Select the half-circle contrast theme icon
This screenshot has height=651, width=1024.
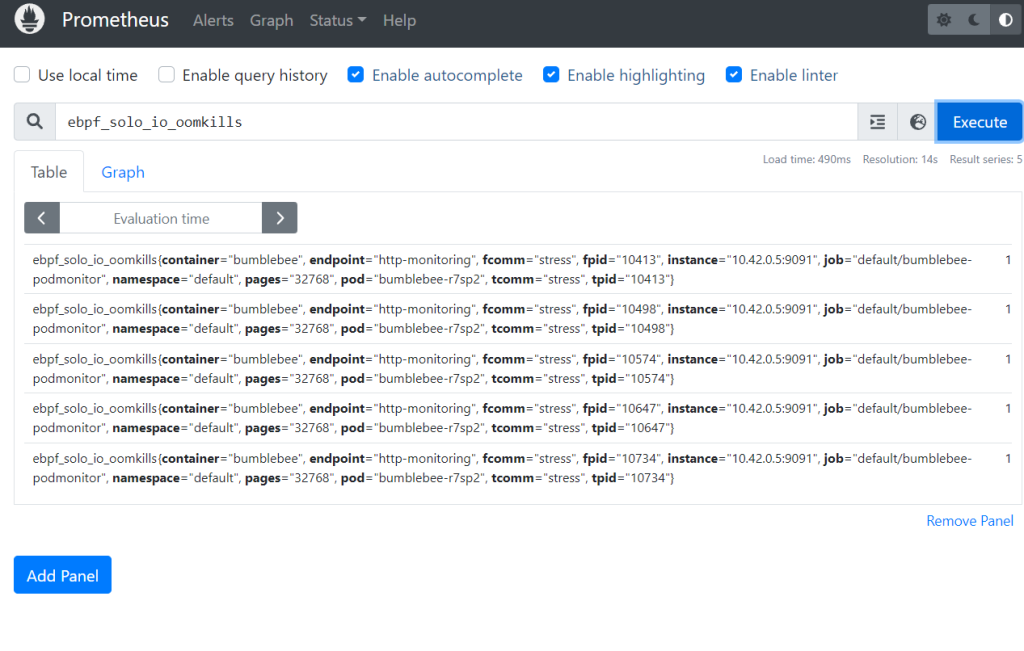(1006, 20)
